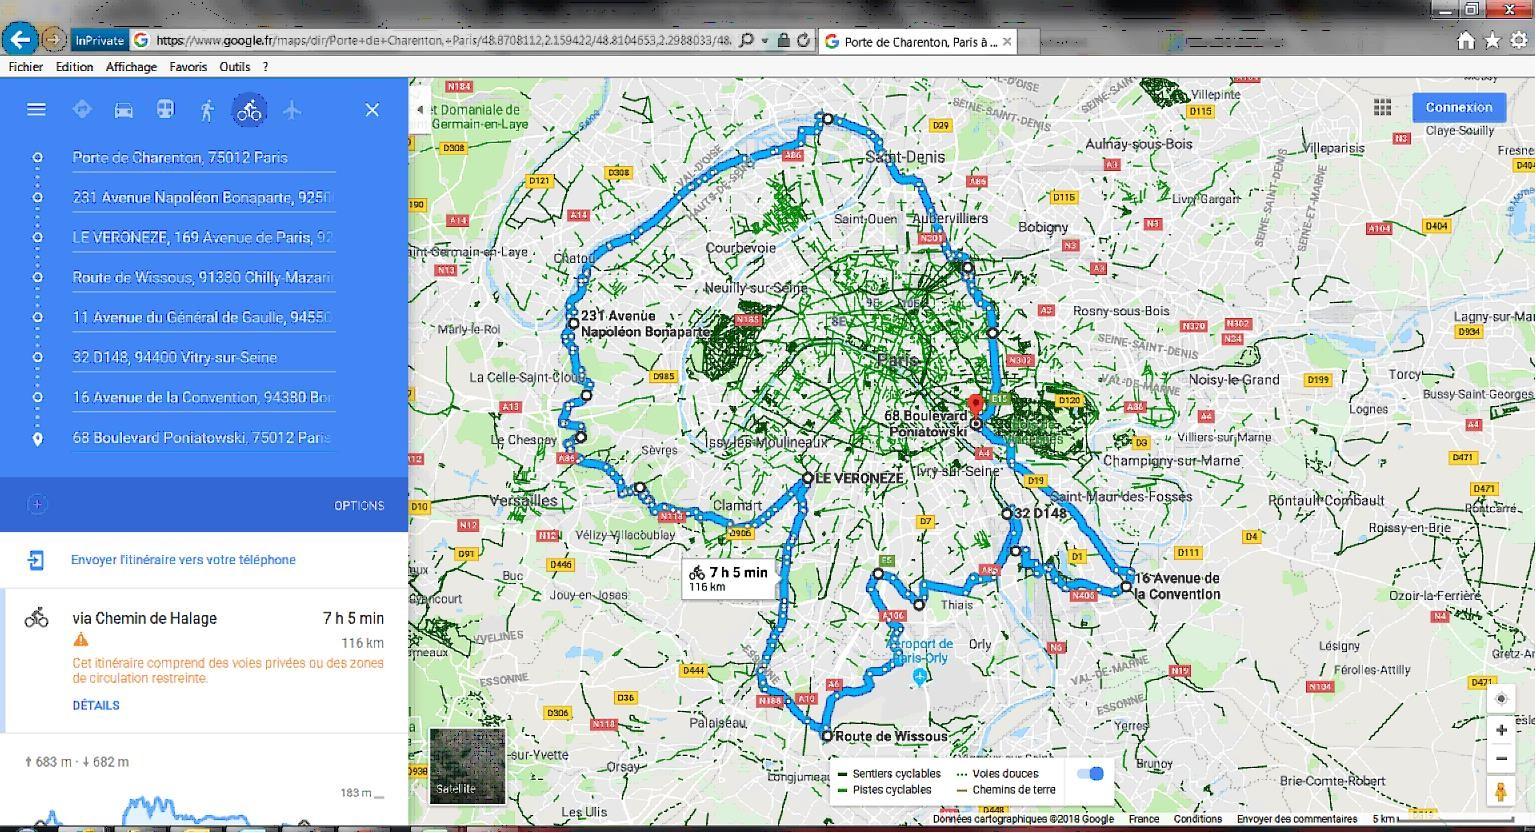Close the Porte de Charenton tab

coord(1007,41)
